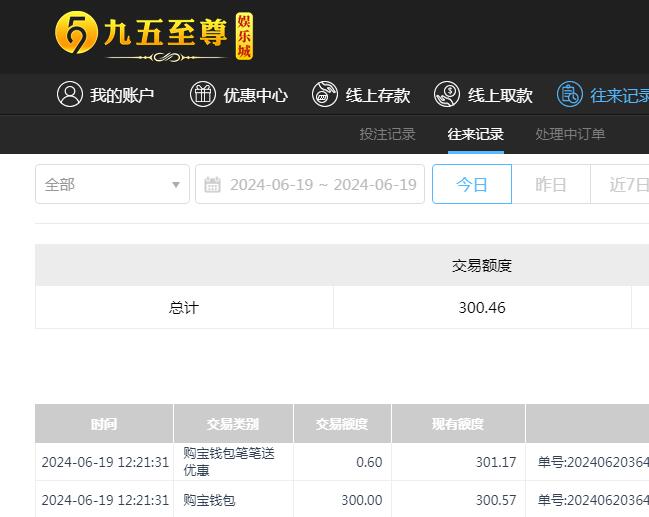Screen dimensions: 649x517
Task: Click 交易额度 header in summary table
Action: pyautogui.click(x=482, y=265)
